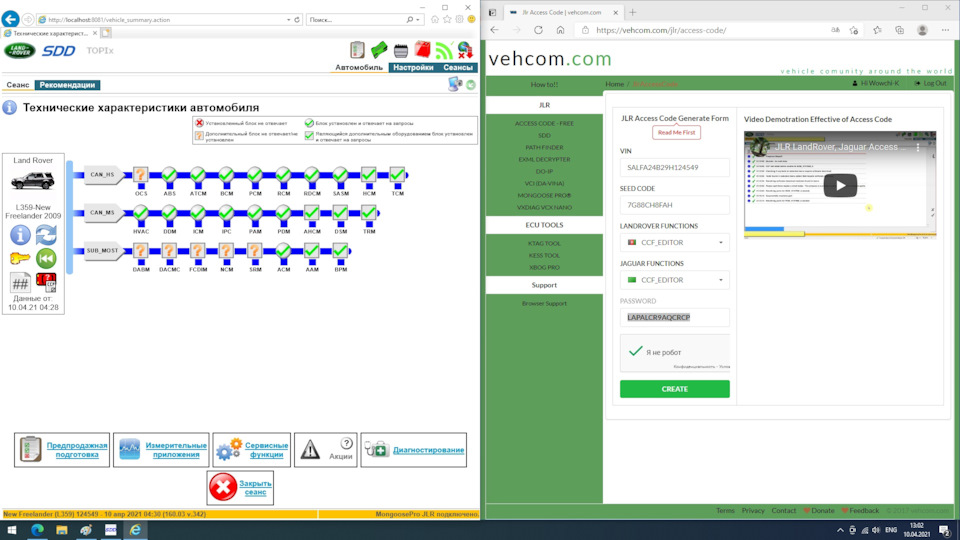Click the OCS module node on CAN_HS
The height and width of the screenshot is (540, 960).
point(140,175)
